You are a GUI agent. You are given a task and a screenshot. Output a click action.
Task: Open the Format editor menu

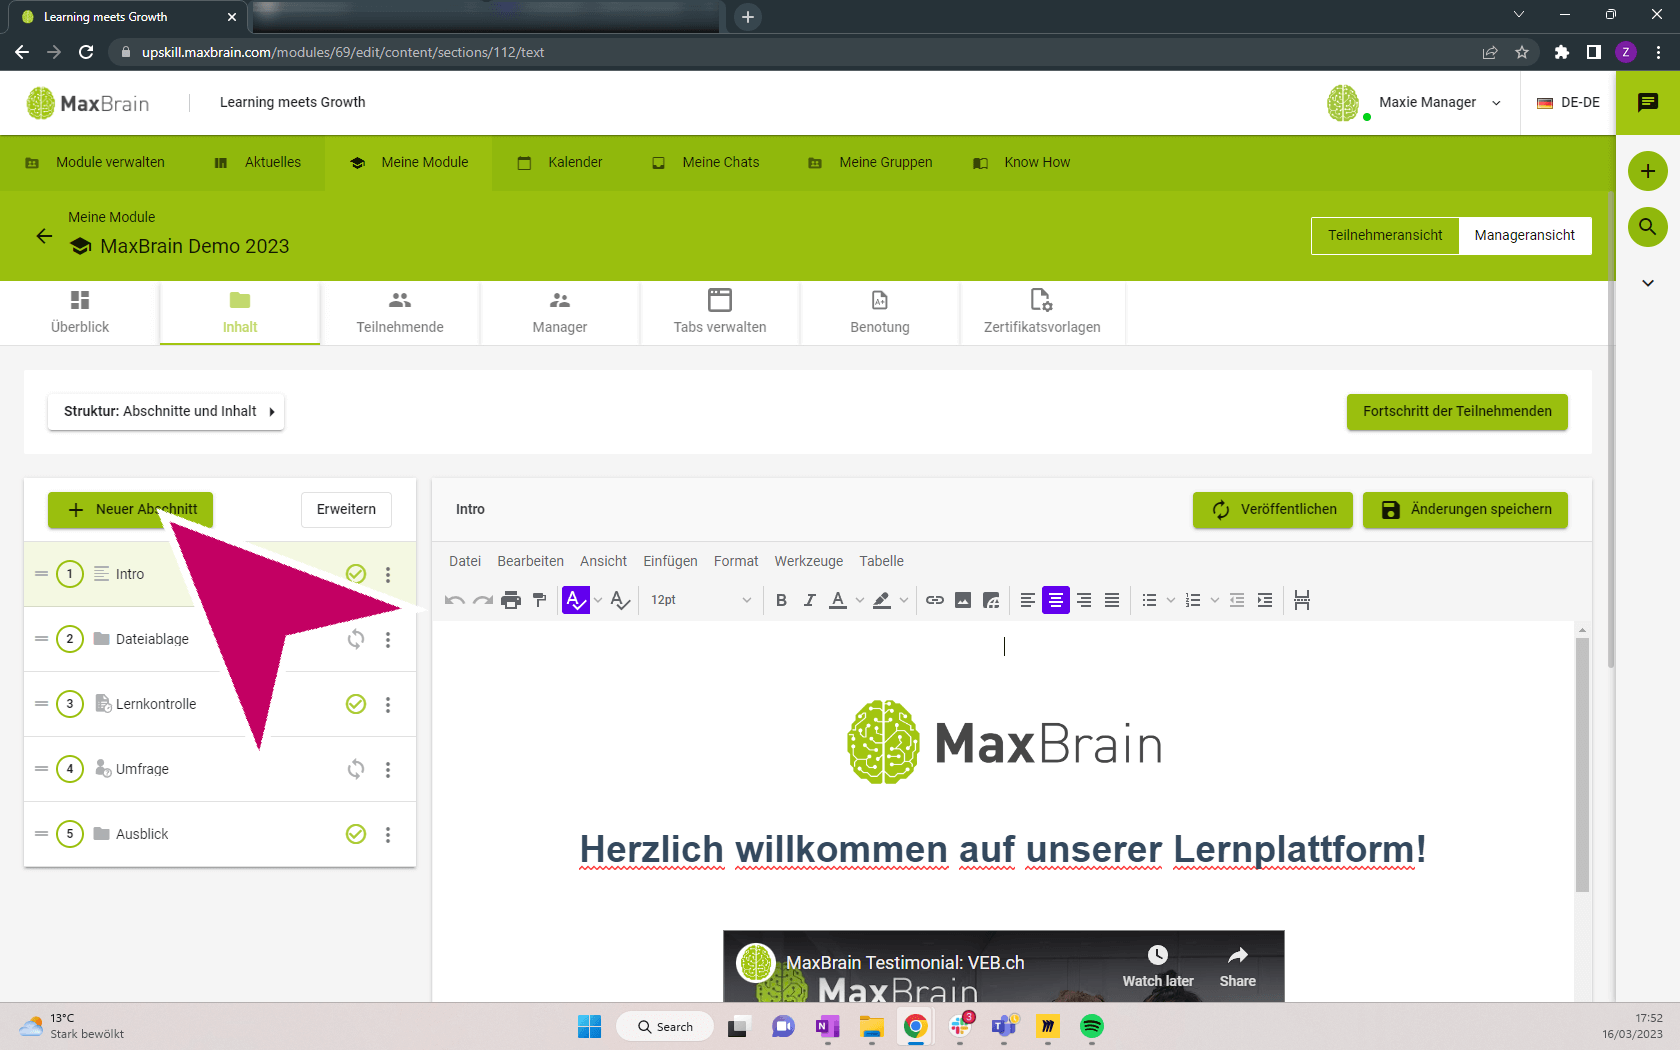[x=736, y=561]
